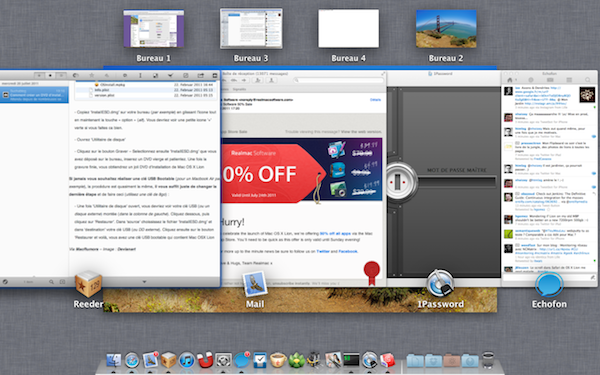Switch to Bureau 3 desktop thumbnail
The height and width of the screenshot is (375, 600).
point(251,29)
